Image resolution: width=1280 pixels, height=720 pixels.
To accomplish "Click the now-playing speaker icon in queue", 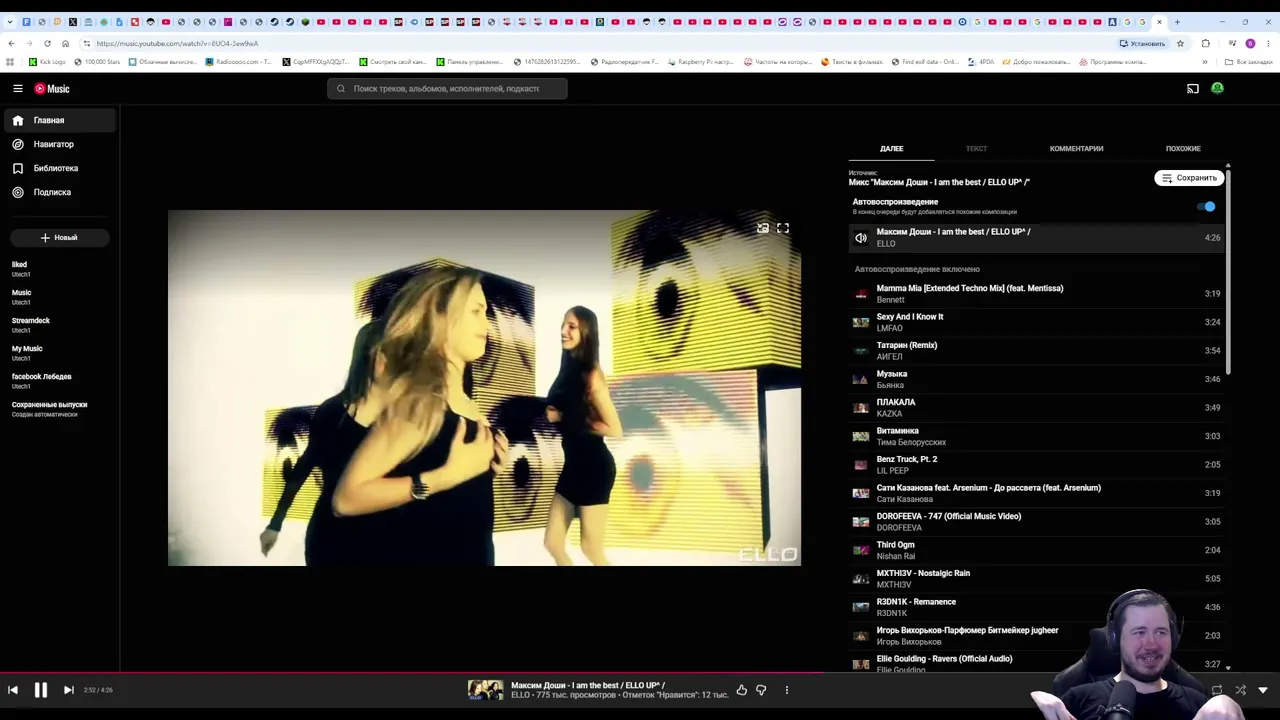I will pyautogui.click(x=861, y=238).
